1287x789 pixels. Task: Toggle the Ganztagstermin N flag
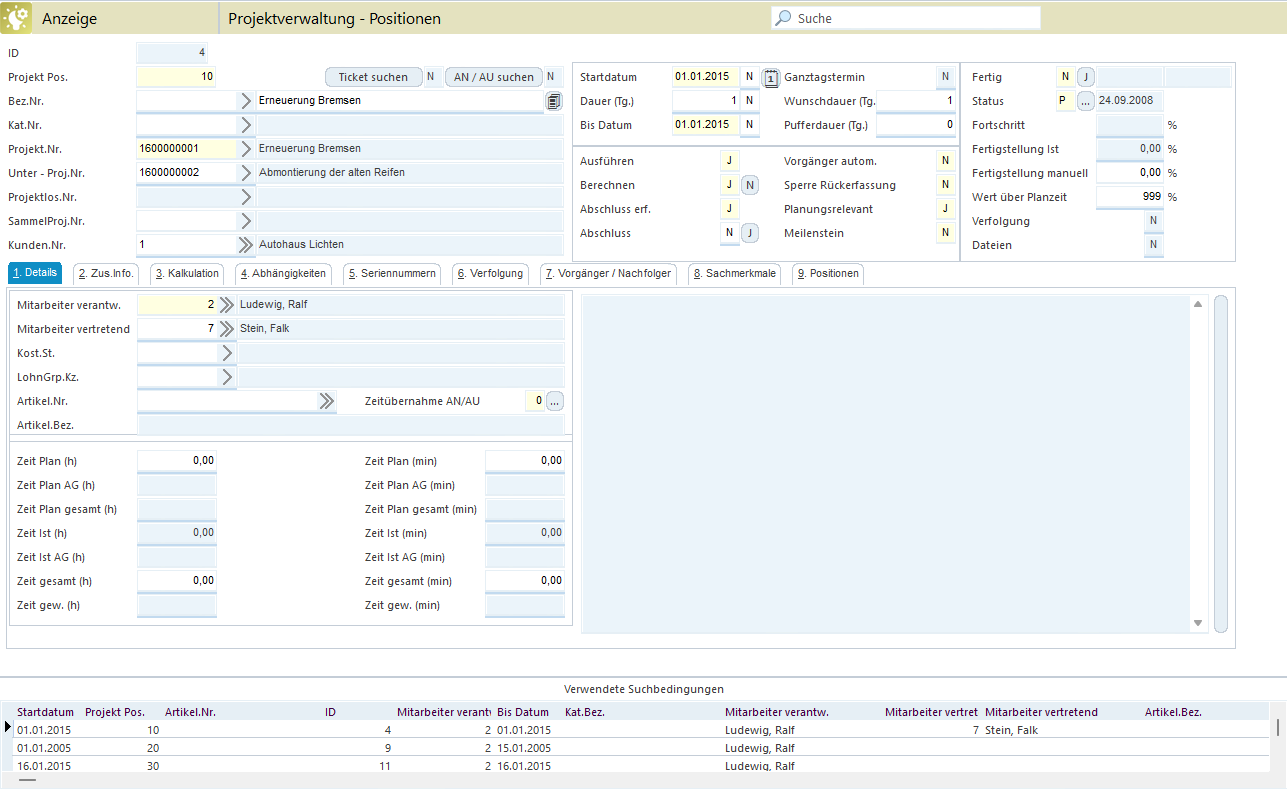944,77
